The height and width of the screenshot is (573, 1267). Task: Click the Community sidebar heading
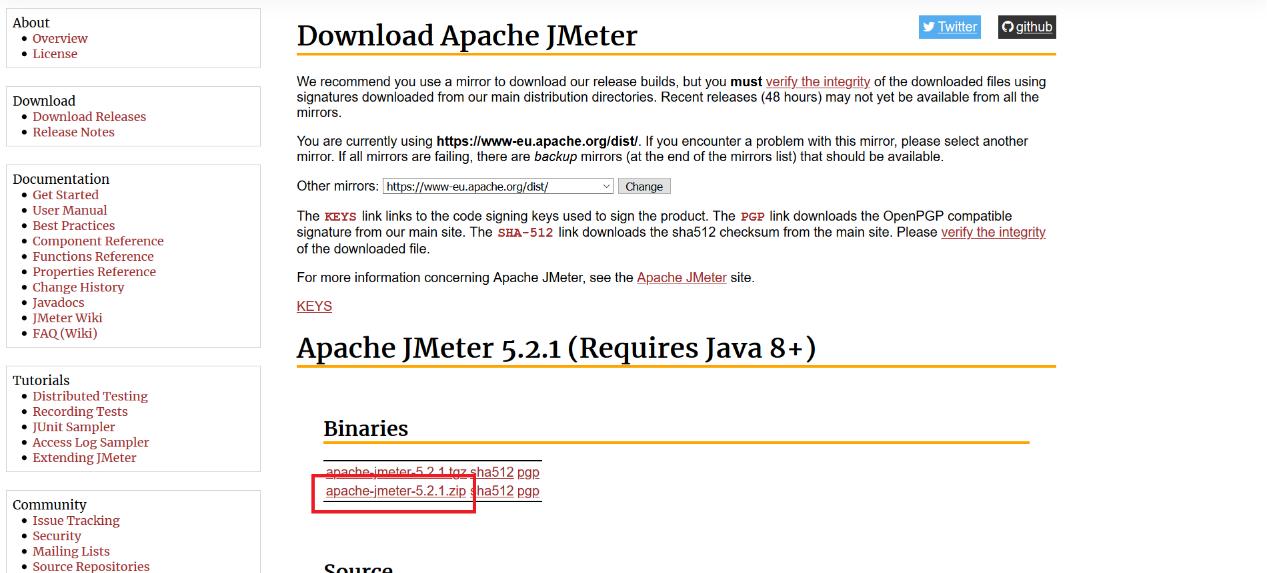click(x=50, y=505)
